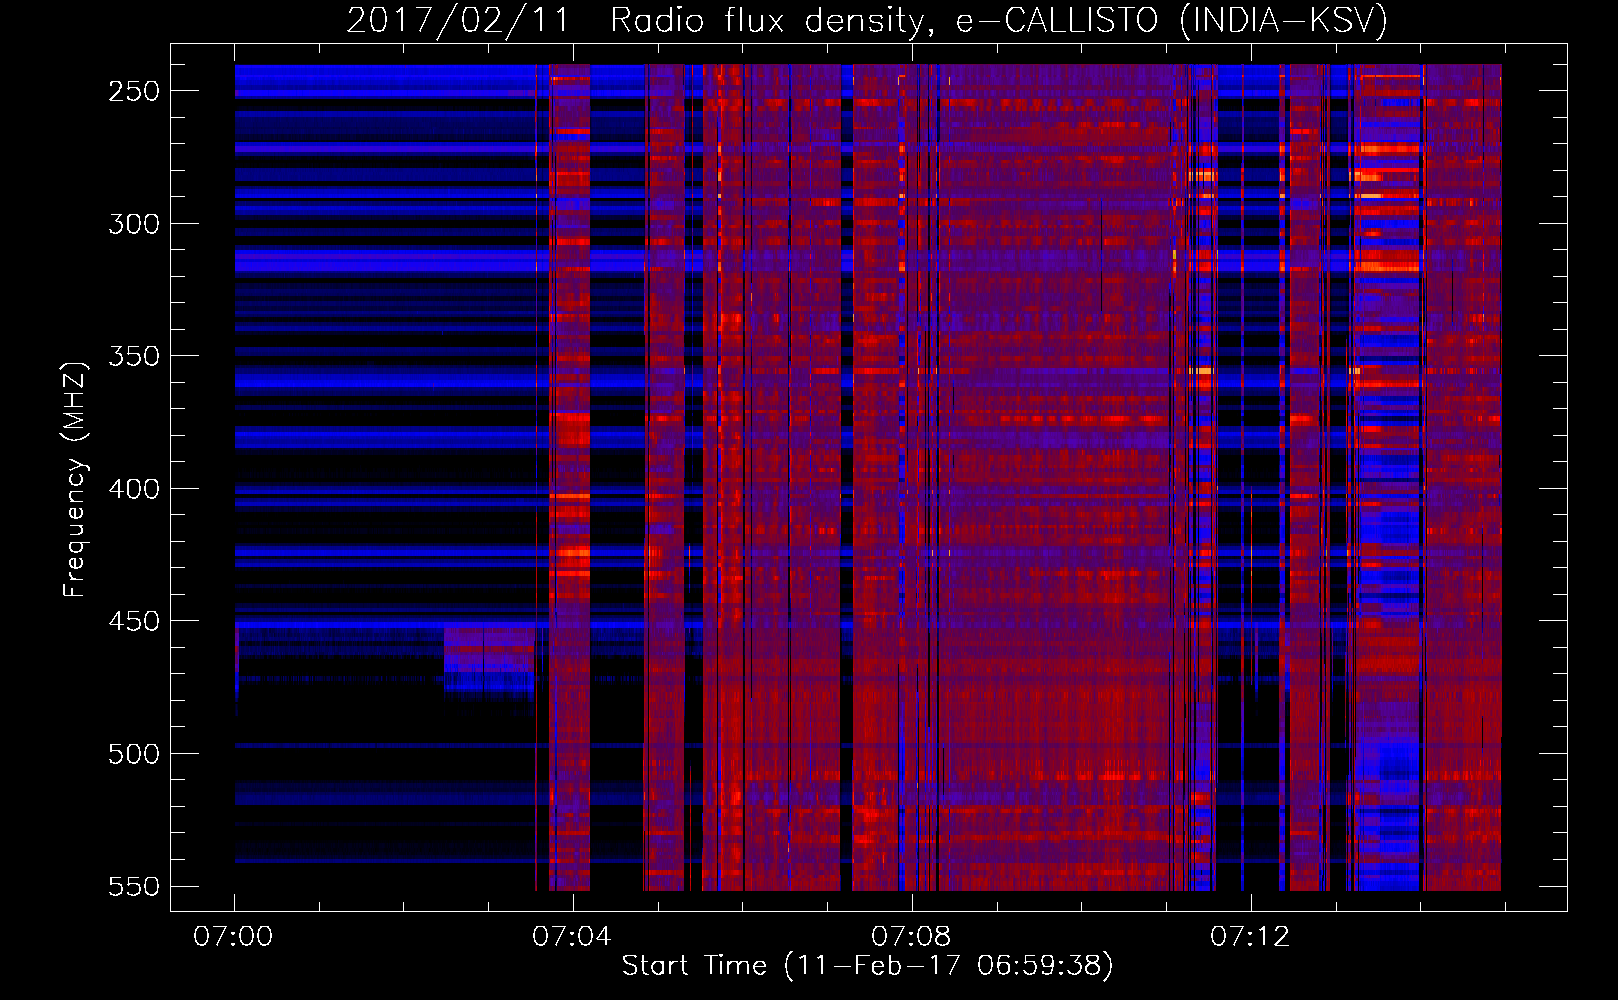Click the 'Frequency (MHZ)' axis label
Viewport: 1618px width, 1000px height.
(x=74, y=479)
